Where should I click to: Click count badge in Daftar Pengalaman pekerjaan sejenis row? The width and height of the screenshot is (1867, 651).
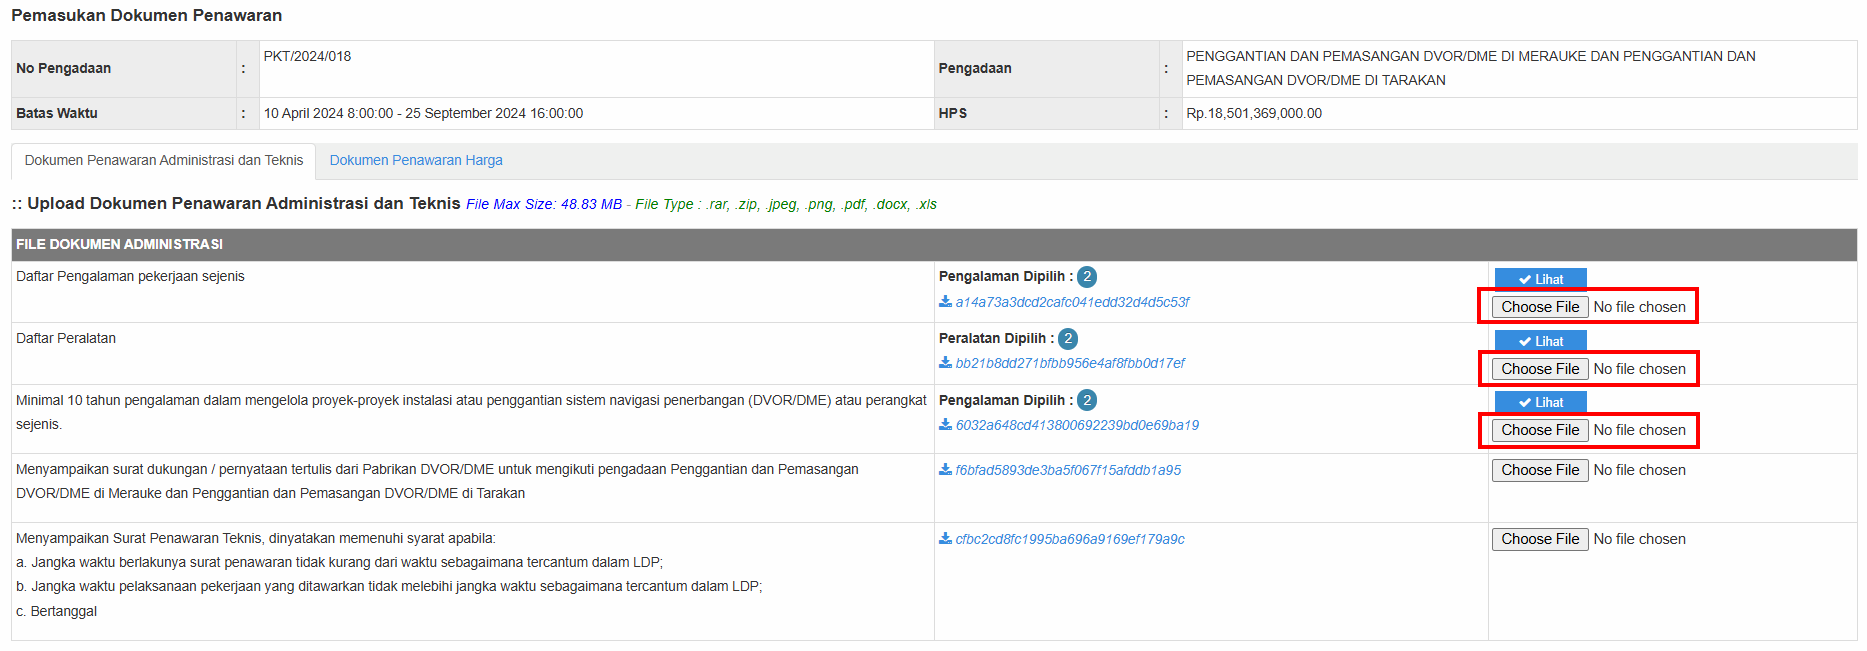click(x=1087, y=277)
